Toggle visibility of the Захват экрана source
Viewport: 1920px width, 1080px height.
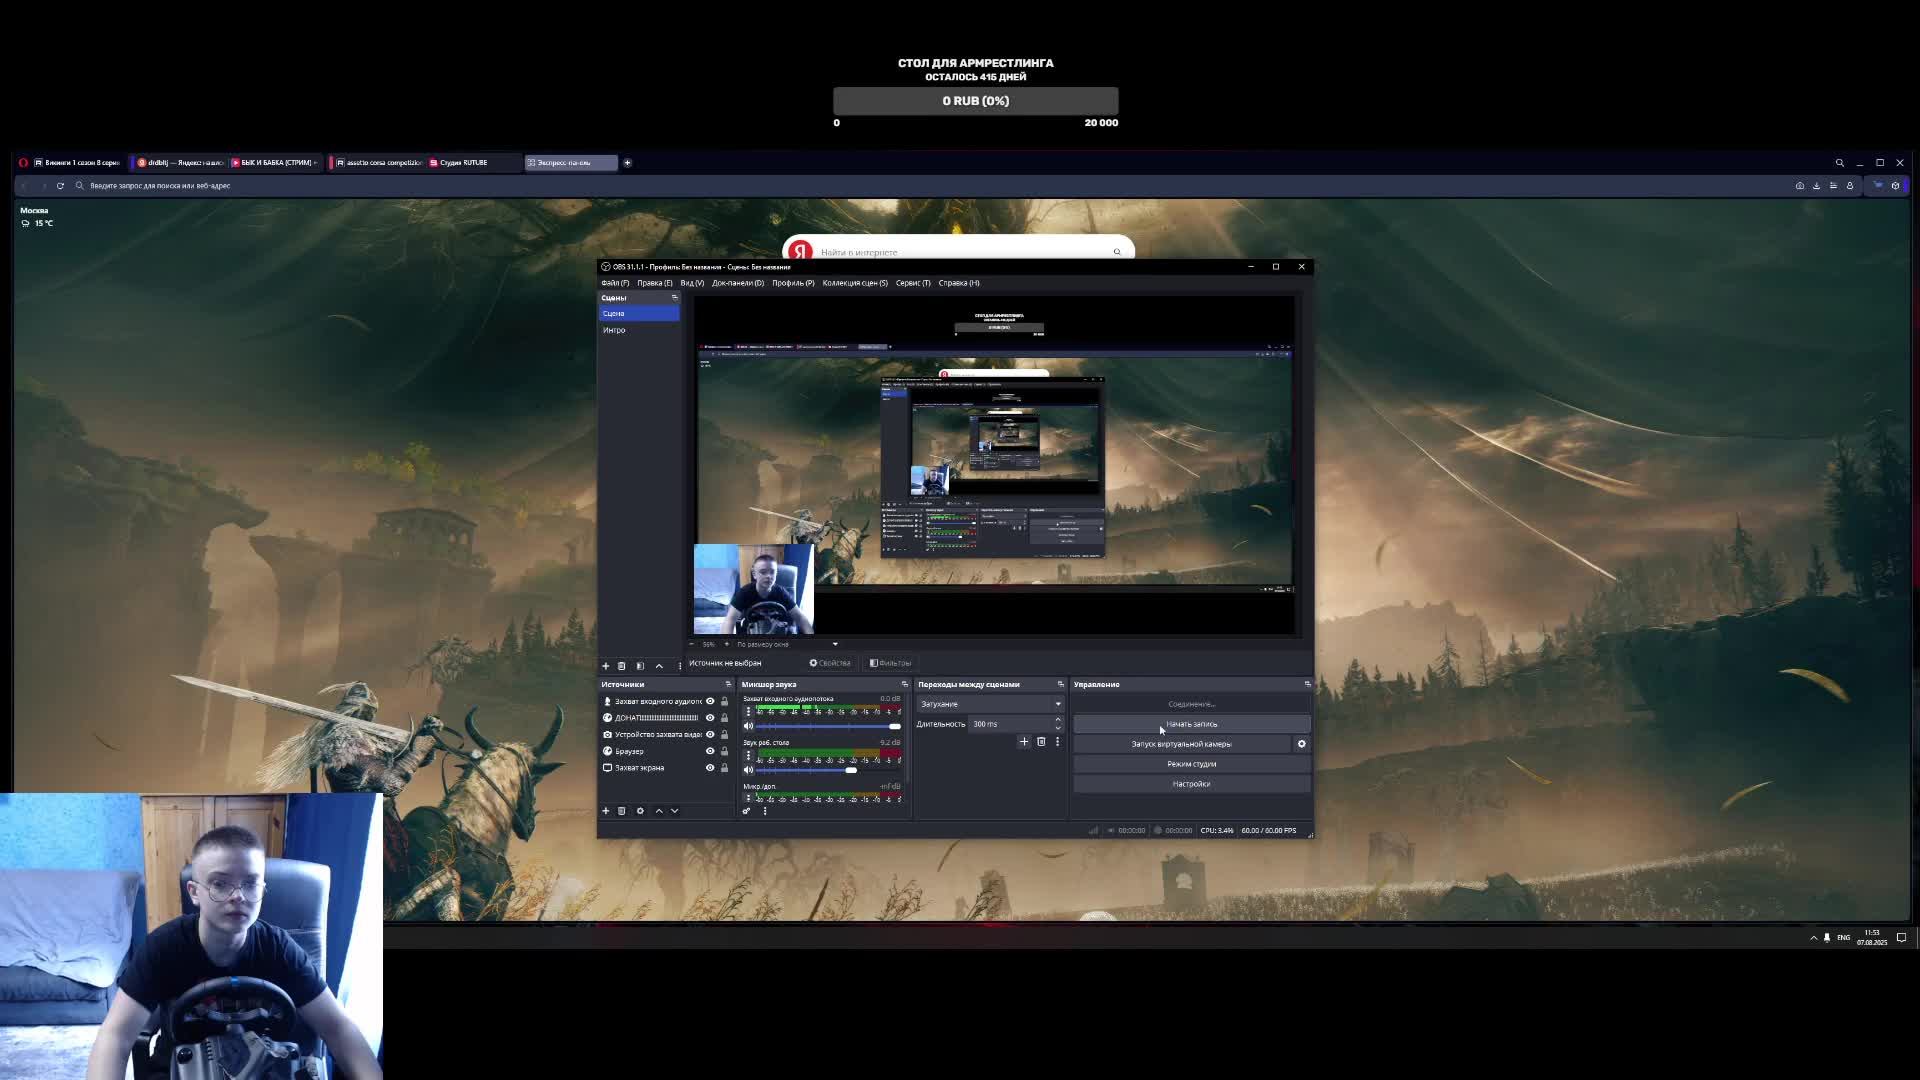pos(710,768)
